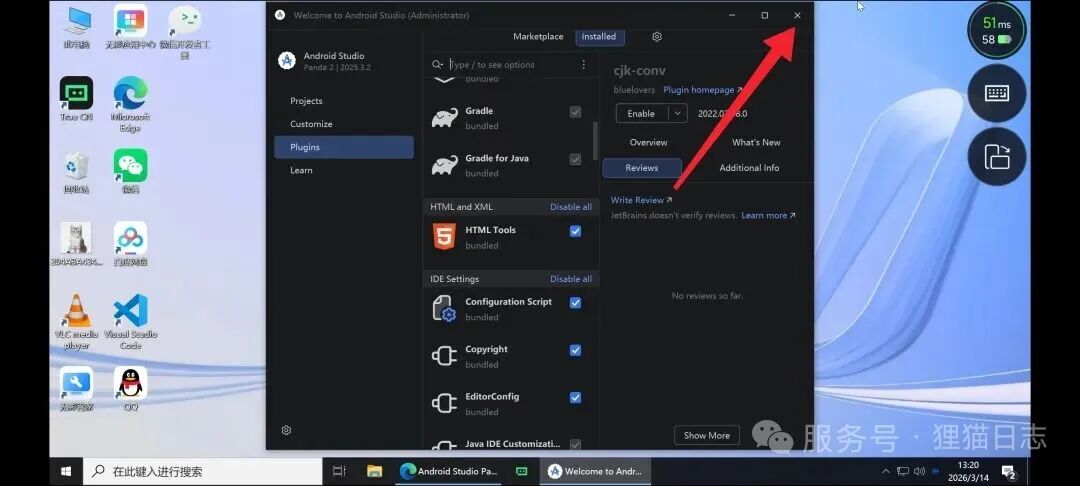This screenshot has width=1080, height=486.
Task: Open the search options three-dot menu
Action: [x=583, y=64]
